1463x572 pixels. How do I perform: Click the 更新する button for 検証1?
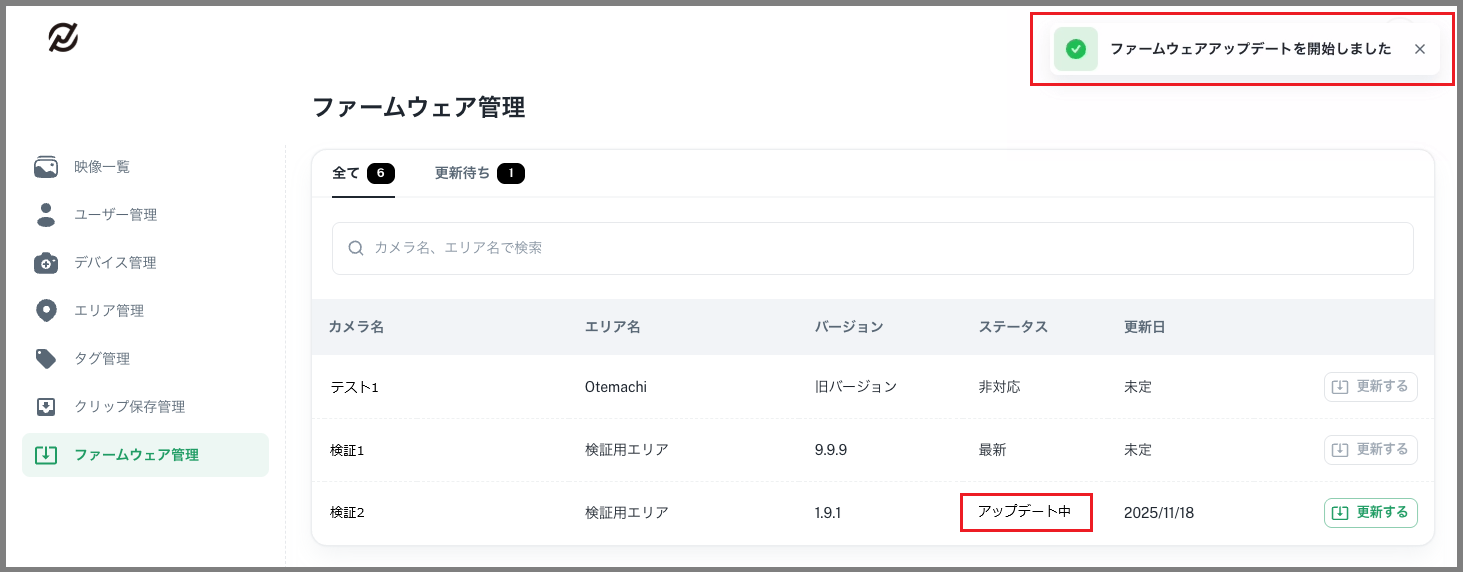tap(1370, 450)
